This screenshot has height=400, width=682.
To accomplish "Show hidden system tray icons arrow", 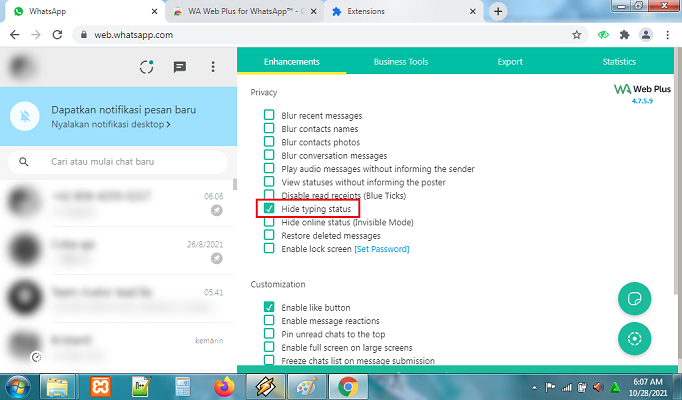I will click(534, 387).
